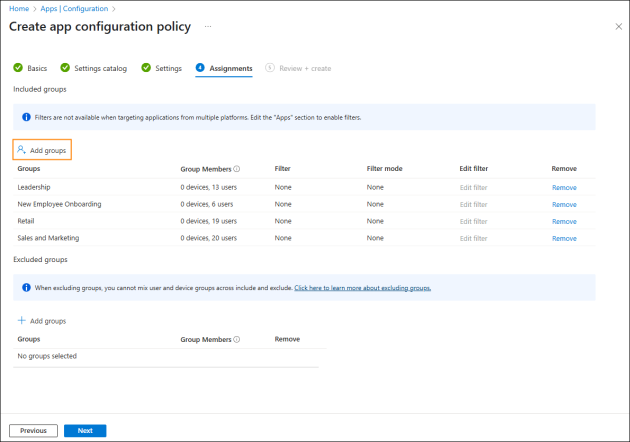Click the green checkmark icon beside the Settings step

[146, 68]
